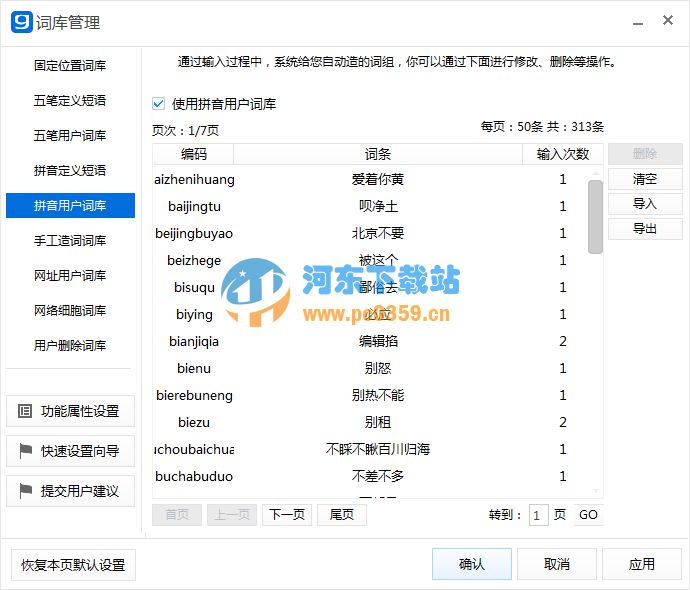Click the disabled 首页 button
The image size is (690, 590).
point(177,515)
